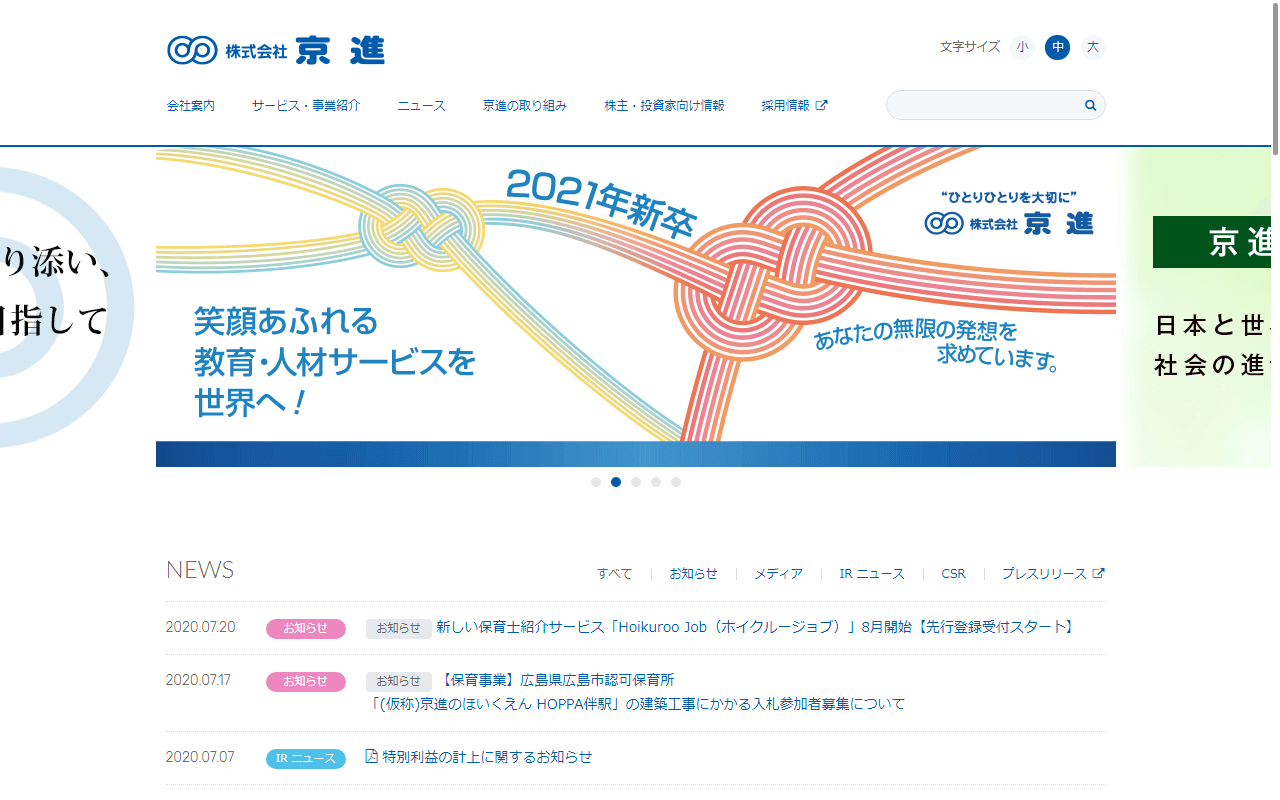Open the 株主・投資家向け情報 menu
This screenshot has width=1280, height=800.
coord(664,105)
